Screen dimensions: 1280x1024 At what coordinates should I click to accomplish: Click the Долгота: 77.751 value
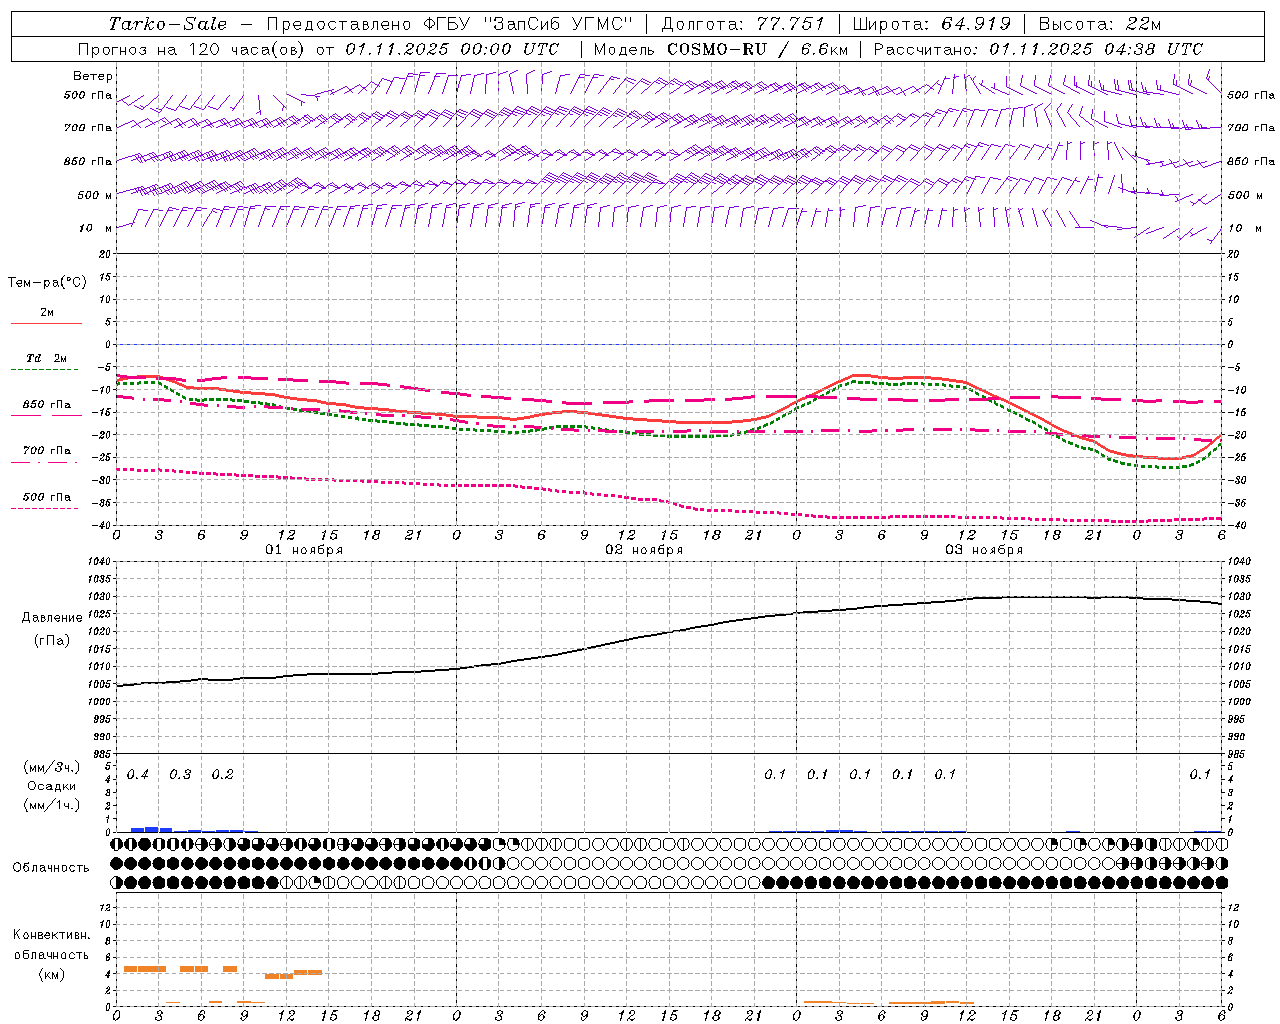coord(743,24)
